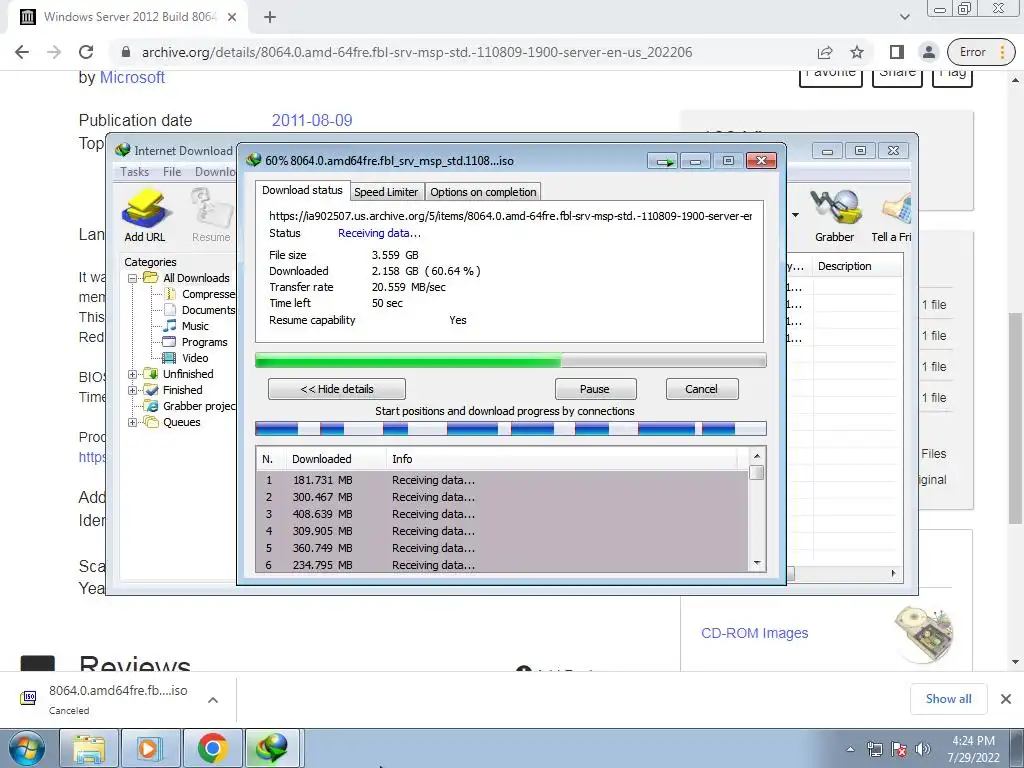Viewport: 1024px width, 768px height.
Task: Click the Hide details button
Action: coord(337,389)
